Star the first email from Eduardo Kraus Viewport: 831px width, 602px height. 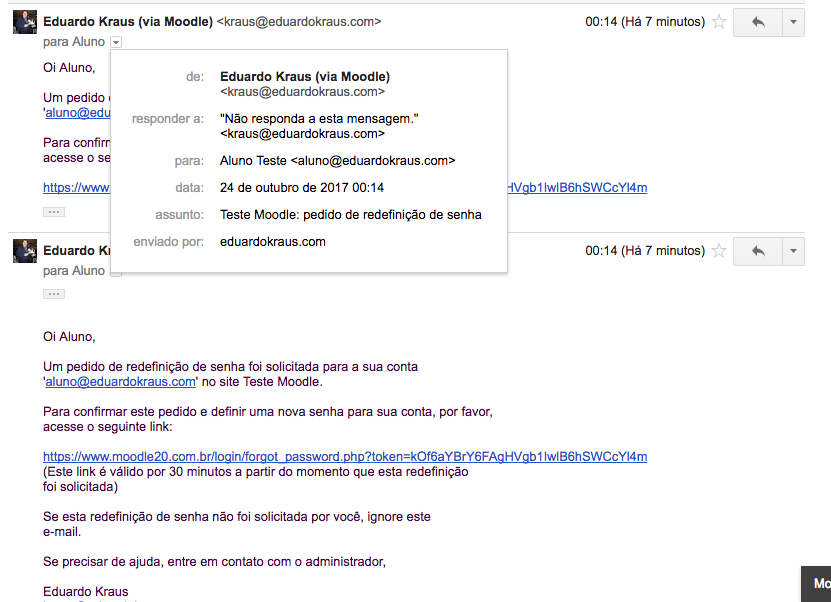(x=719, y=22)
